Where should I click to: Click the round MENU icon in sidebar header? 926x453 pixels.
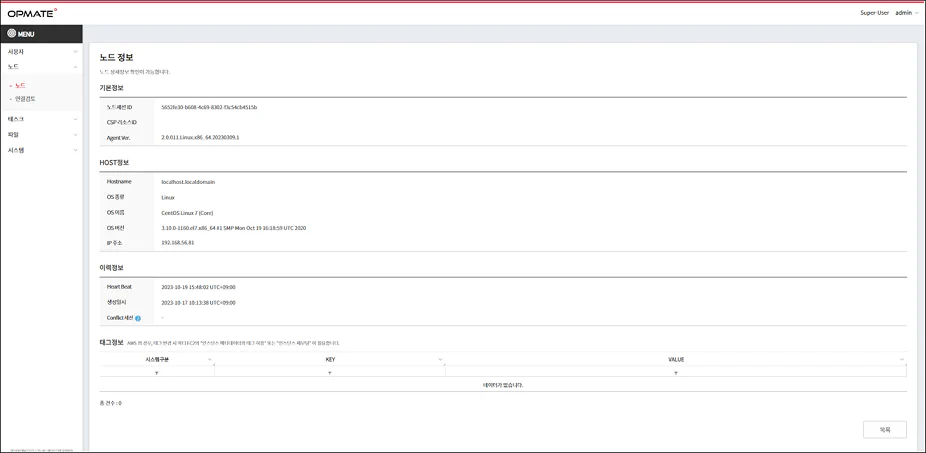[x=11, y=34]
